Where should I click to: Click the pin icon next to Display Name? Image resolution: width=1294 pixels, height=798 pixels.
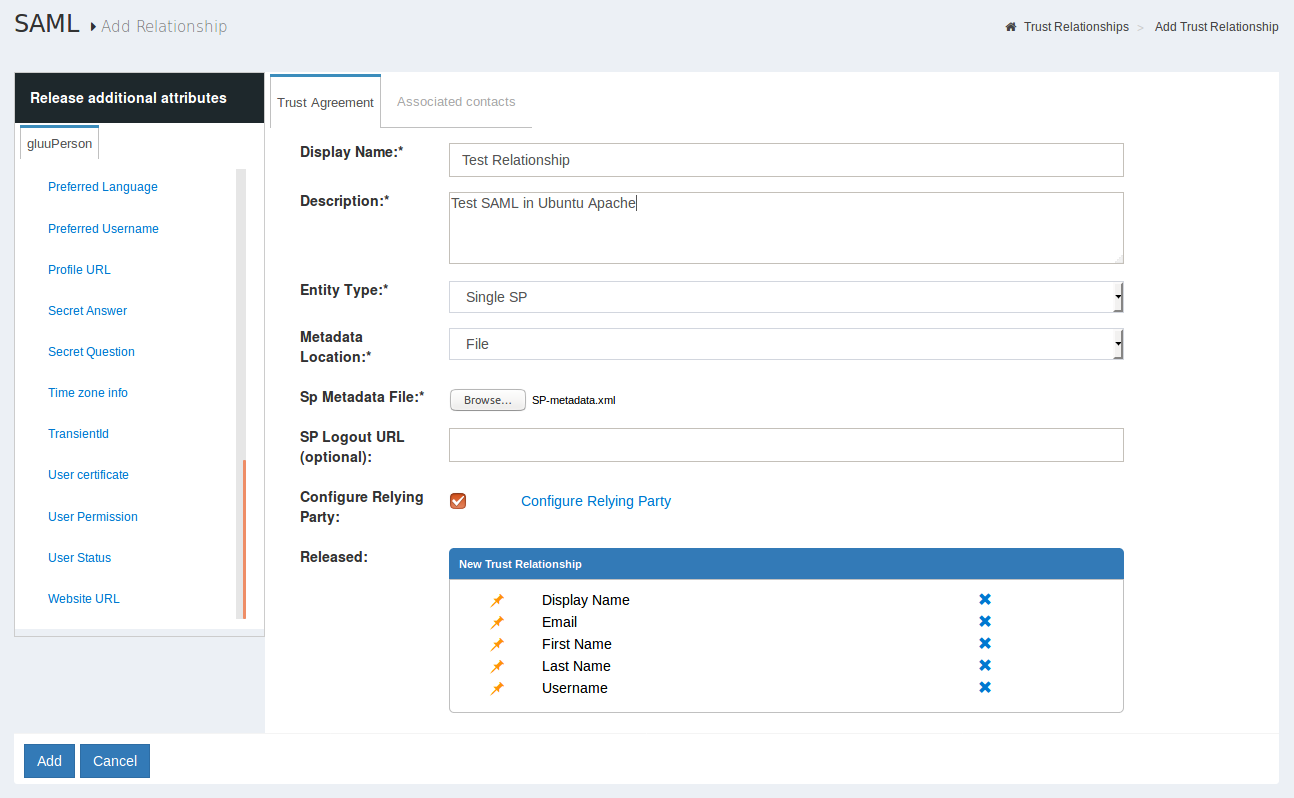point(497,600)
